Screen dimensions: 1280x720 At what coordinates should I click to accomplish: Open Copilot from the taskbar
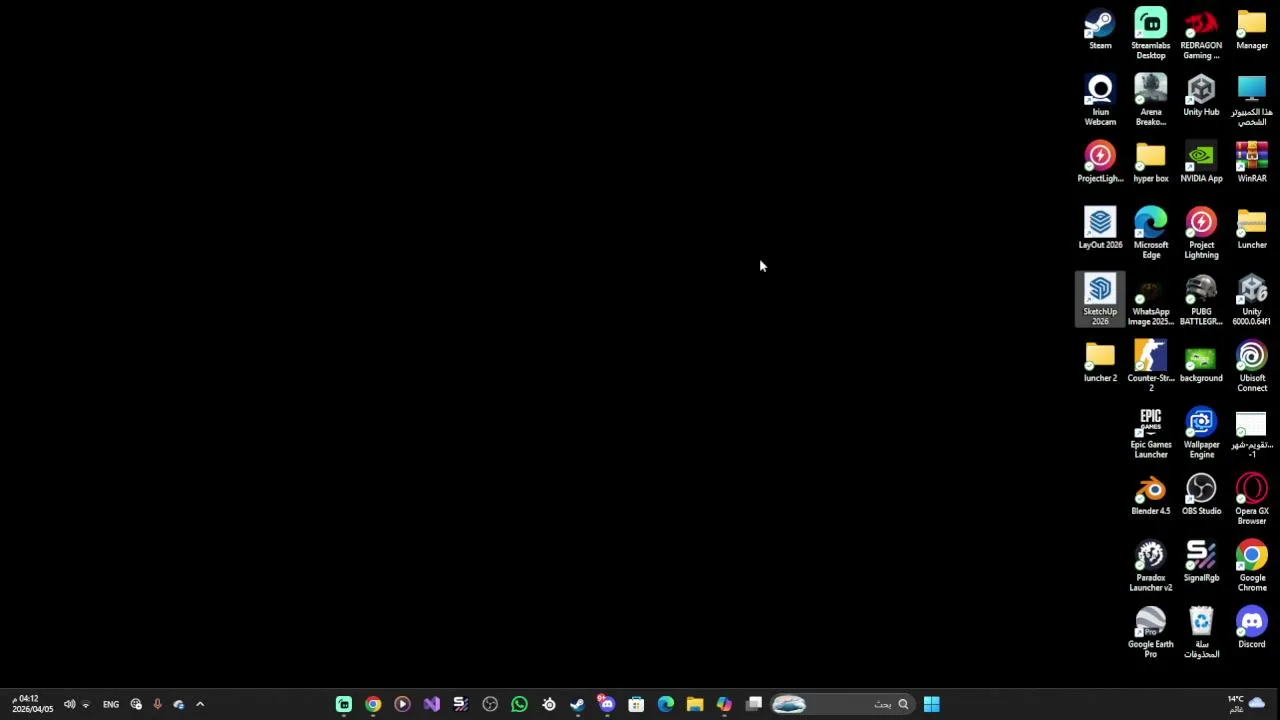pyautogui.click(x=724, y=704)
